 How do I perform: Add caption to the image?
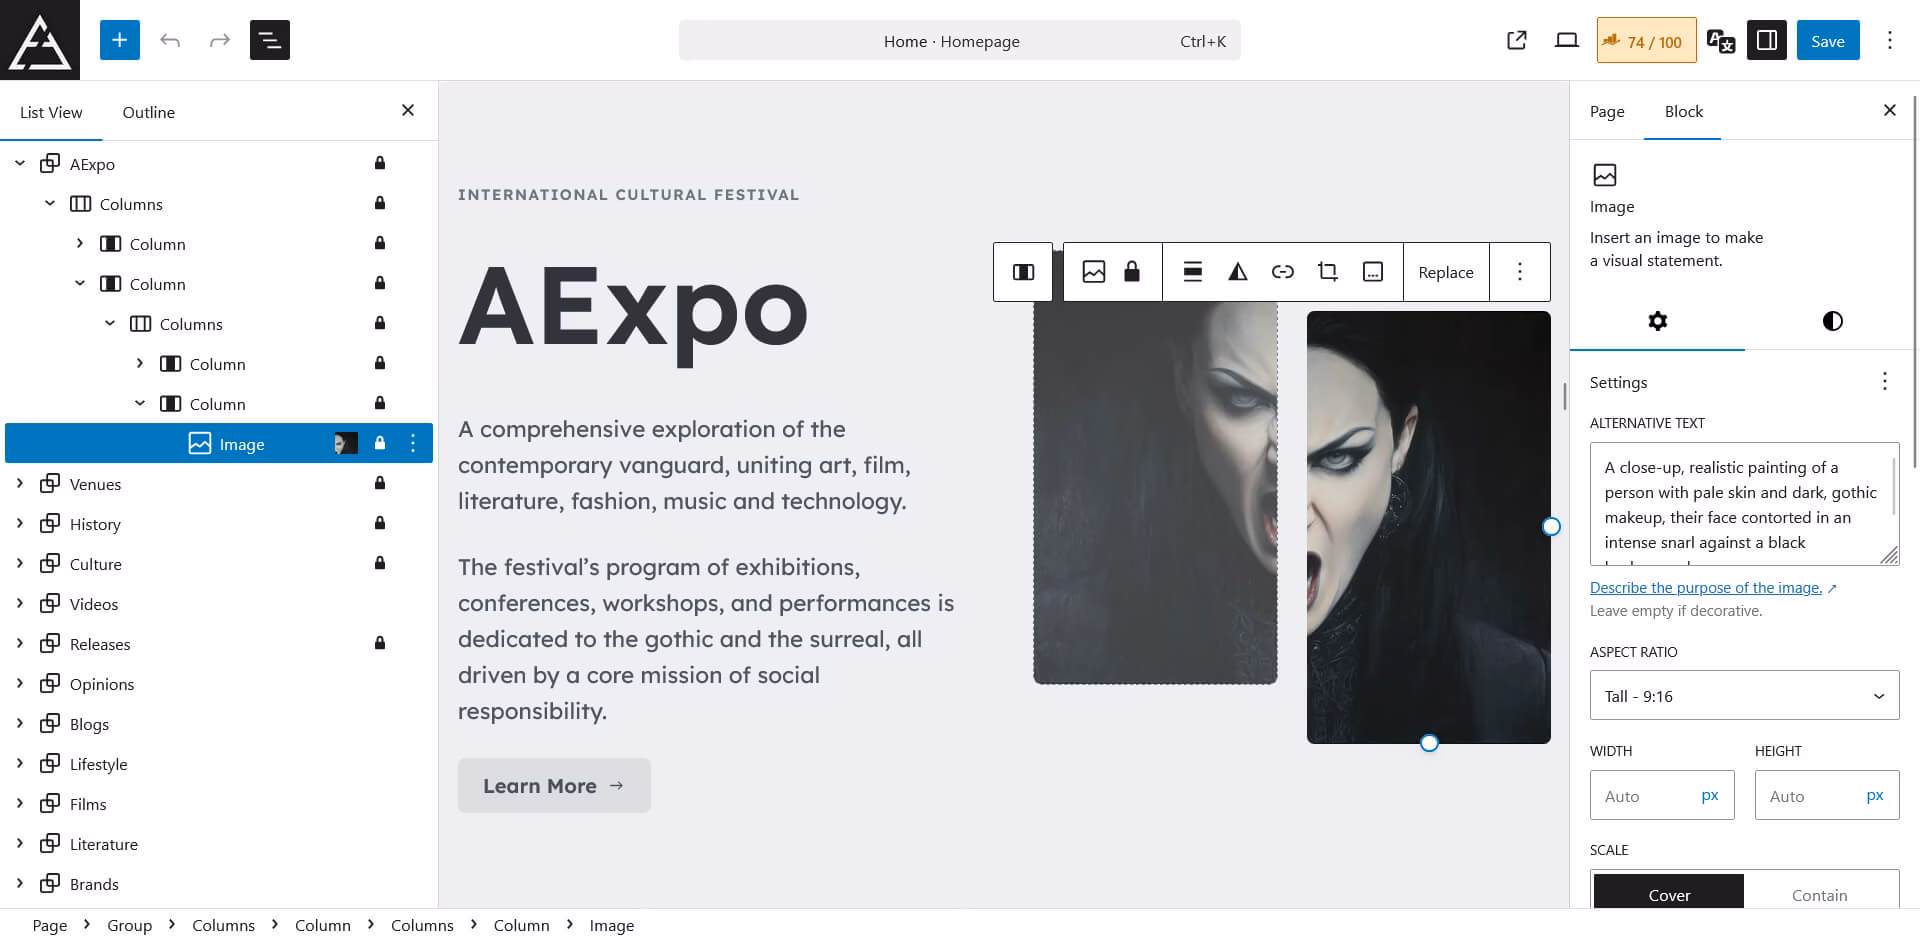pyautogui.click(x=1373, y=272)
